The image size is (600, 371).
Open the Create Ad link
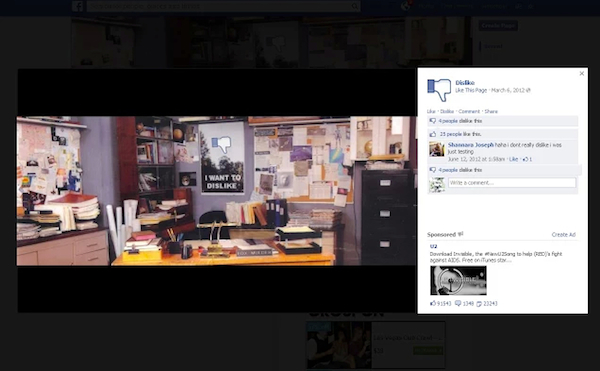coord(564,234)
